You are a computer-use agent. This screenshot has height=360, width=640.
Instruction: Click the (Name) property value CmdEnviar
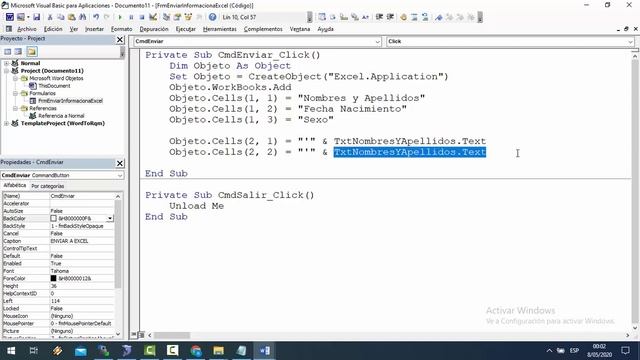(x=82, y=196)
